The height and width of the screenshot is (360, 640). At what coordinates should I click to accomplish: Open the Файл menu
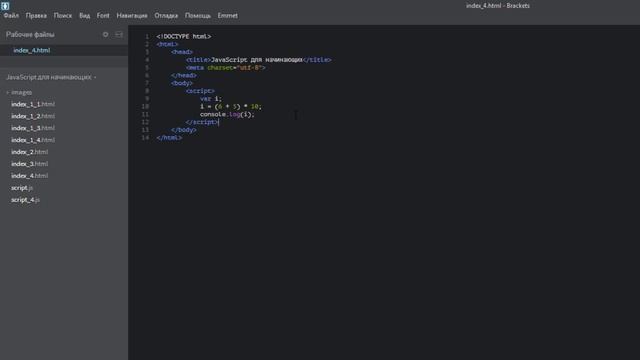11,16
